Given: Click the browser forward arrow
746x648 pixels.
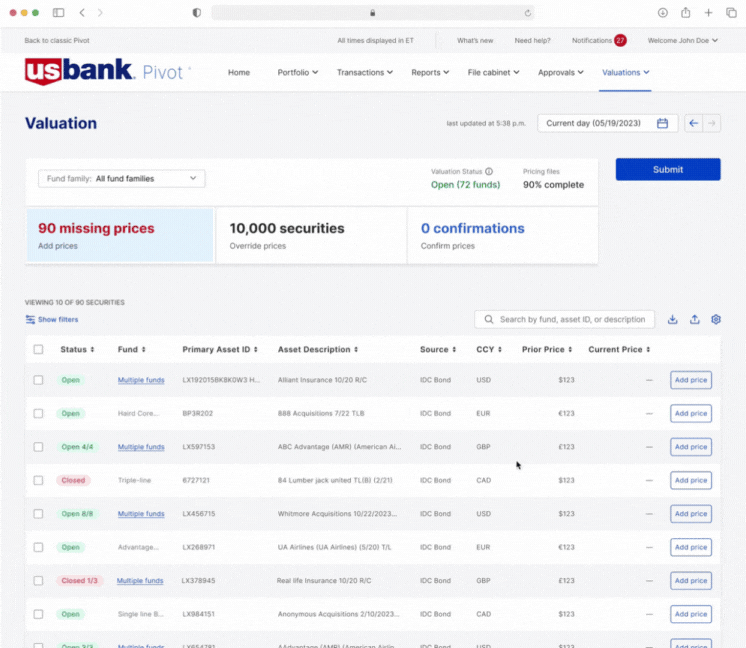Looking at the screenshot, I should [x=100, y=13].
